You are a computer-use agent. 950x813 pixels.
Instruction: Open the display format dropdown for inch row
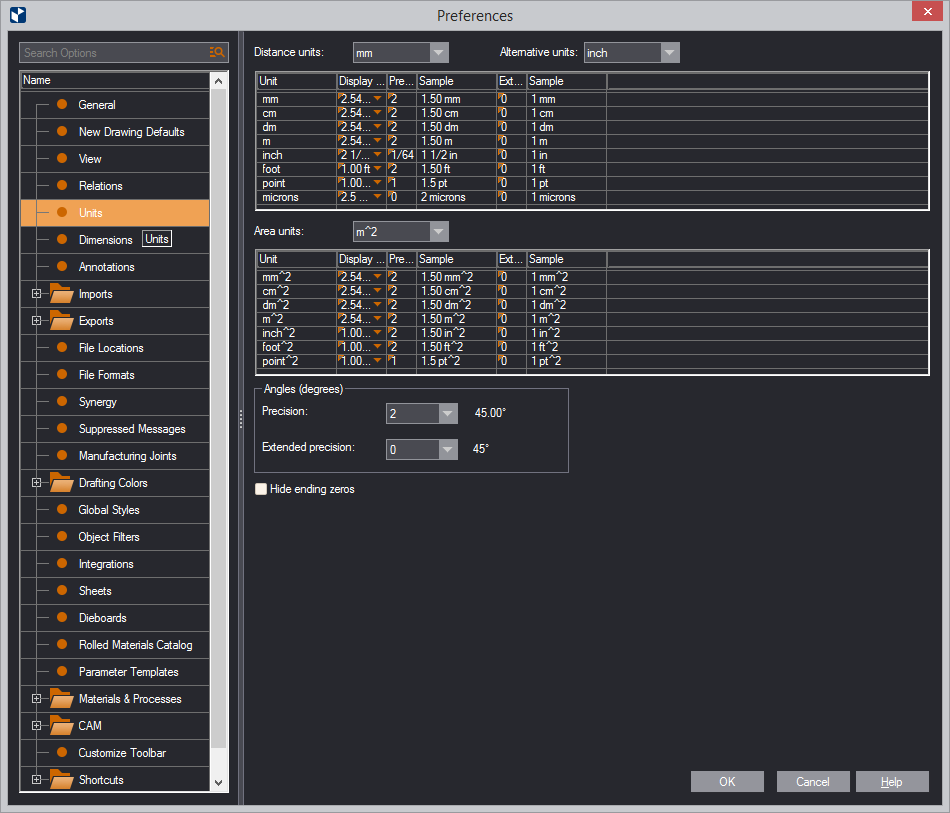377,155
